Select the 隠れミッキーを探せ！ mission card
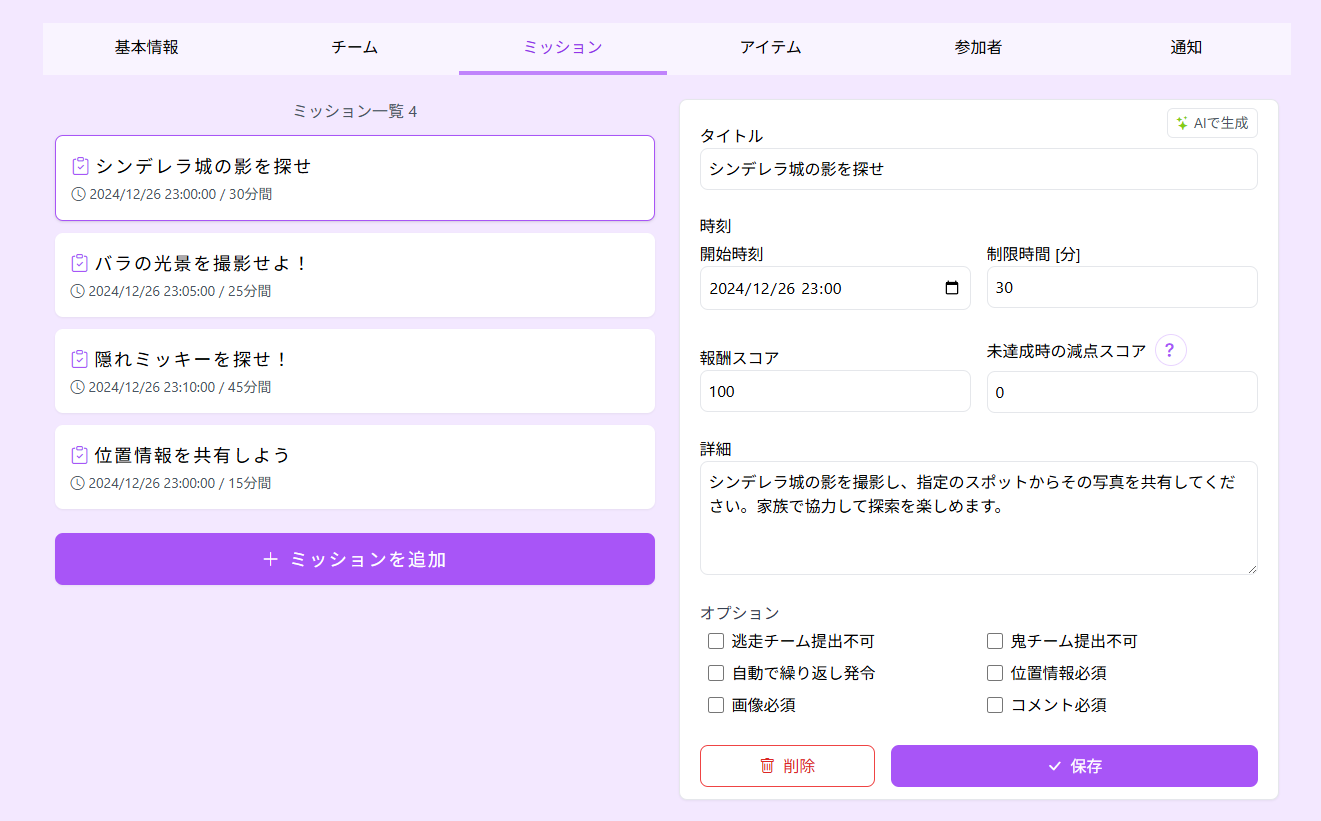 point(355,371)
